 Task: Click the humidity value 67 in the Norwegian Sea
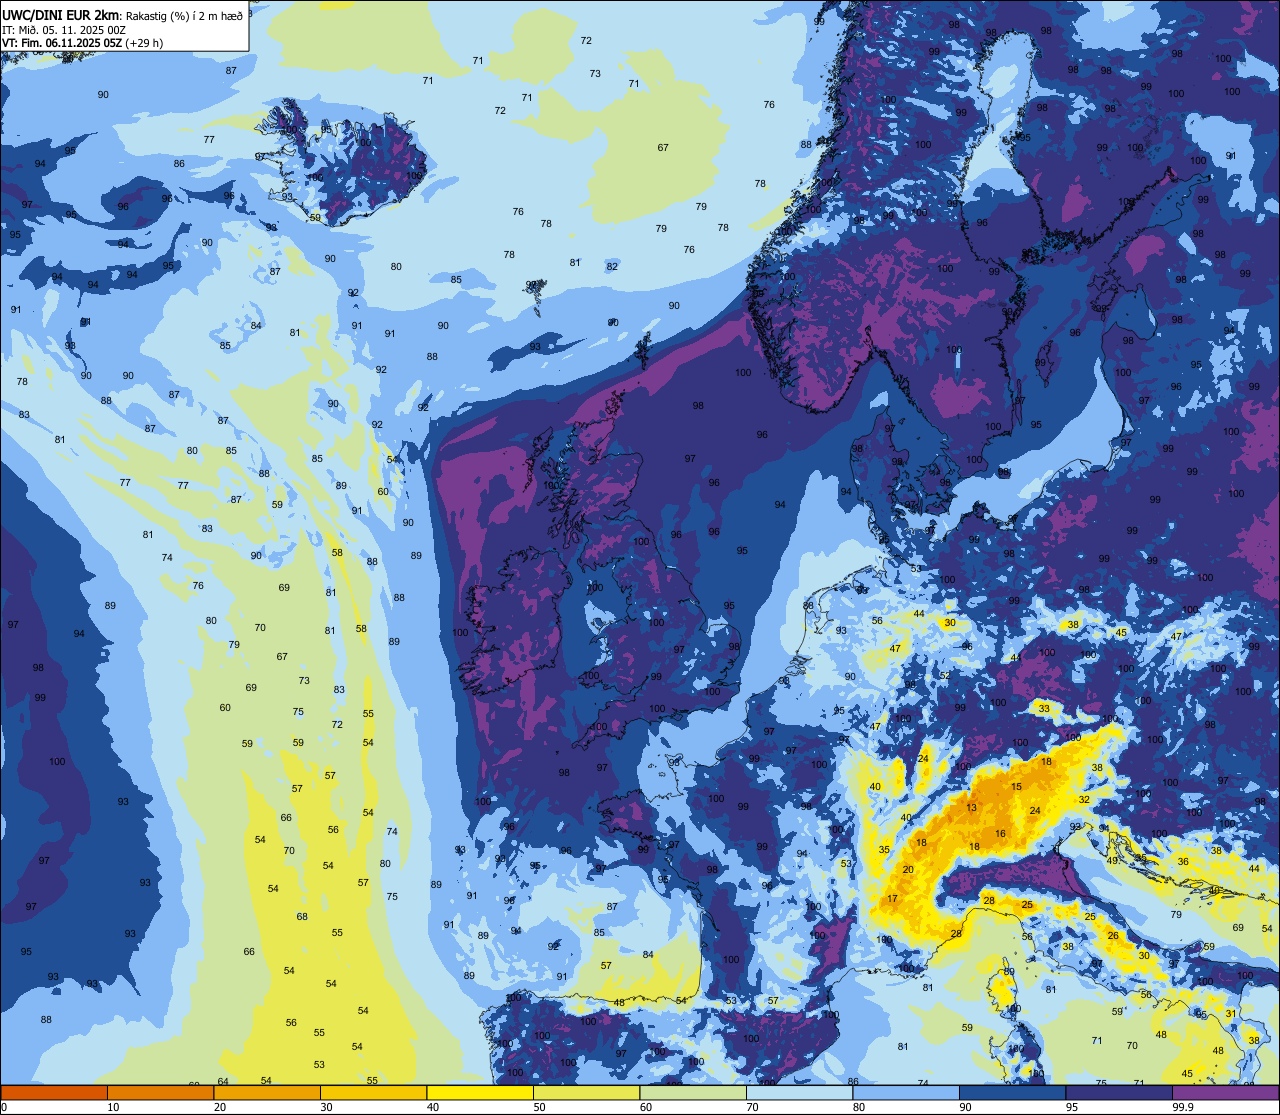pyautogui.click(x=663, y=148)
